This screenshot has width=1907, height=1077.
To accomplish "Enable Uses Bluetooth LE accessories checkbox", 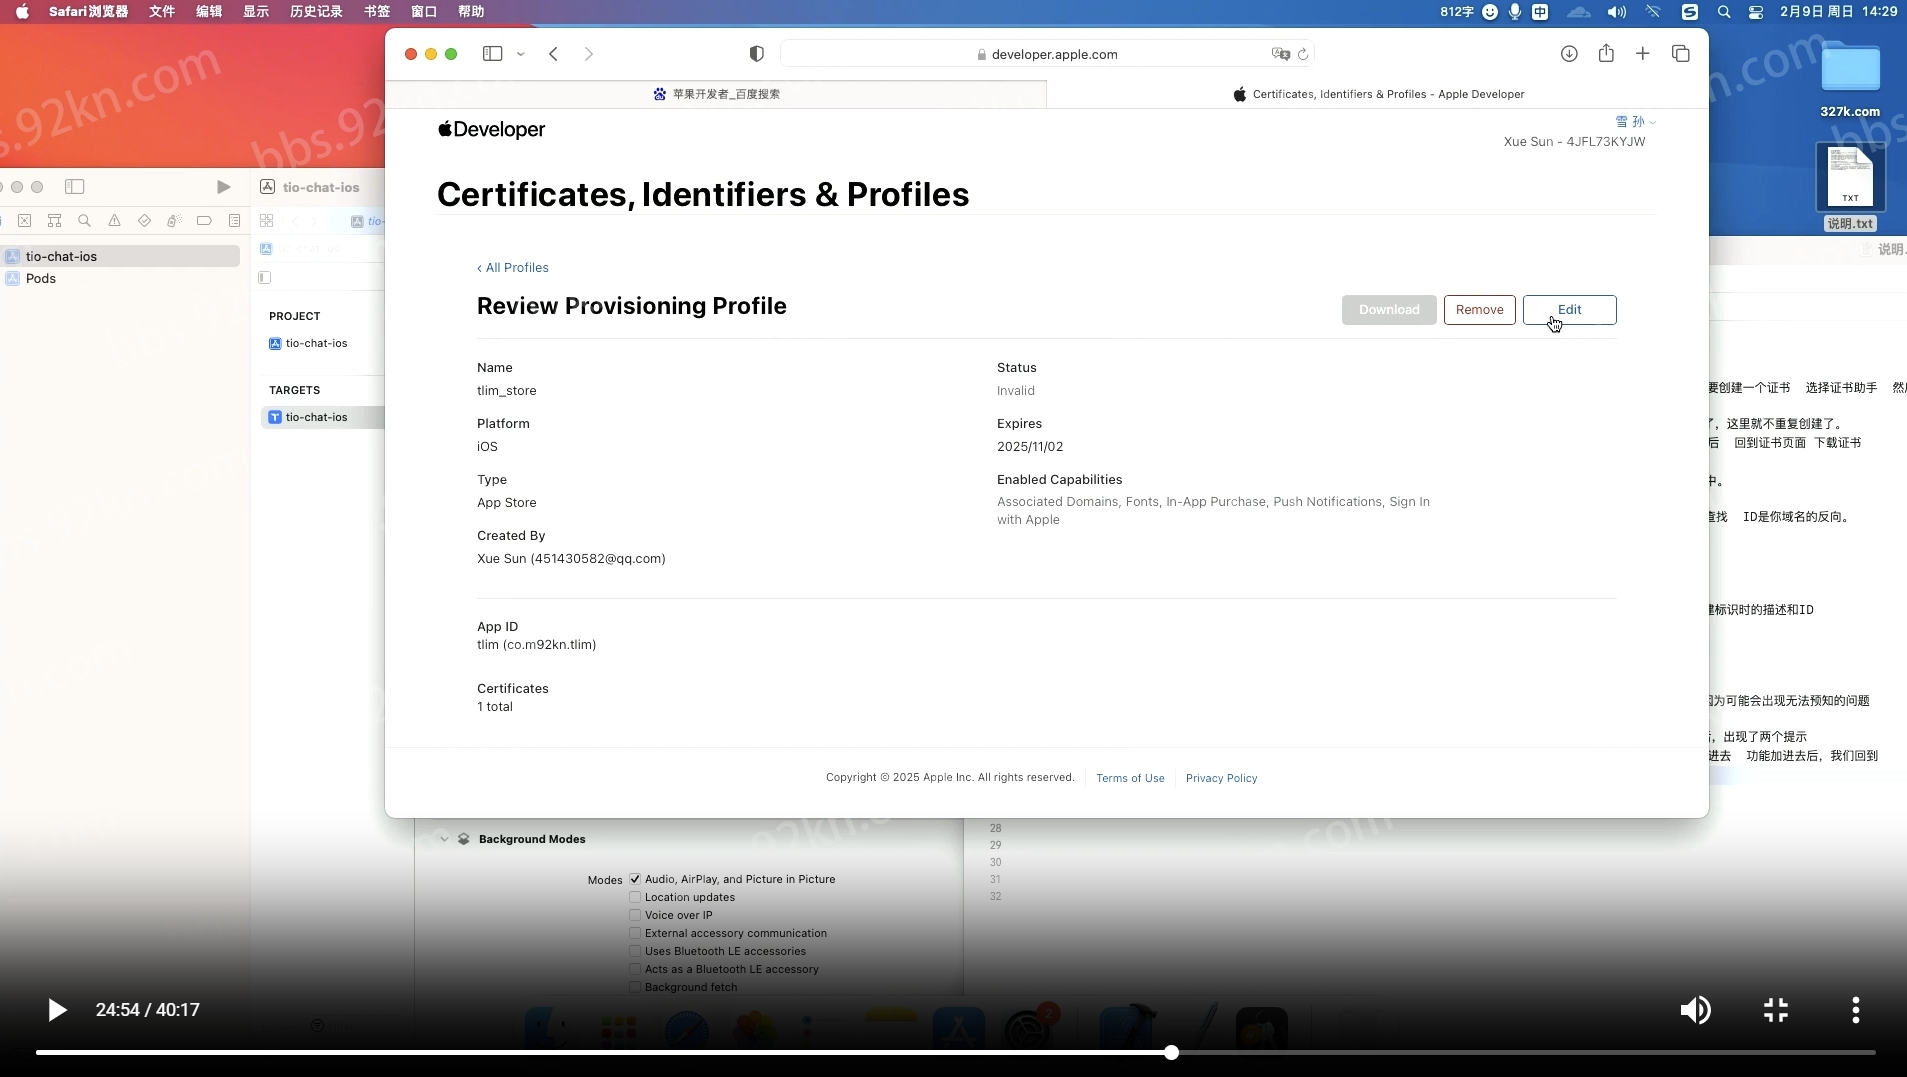I will tap(635, 951).
